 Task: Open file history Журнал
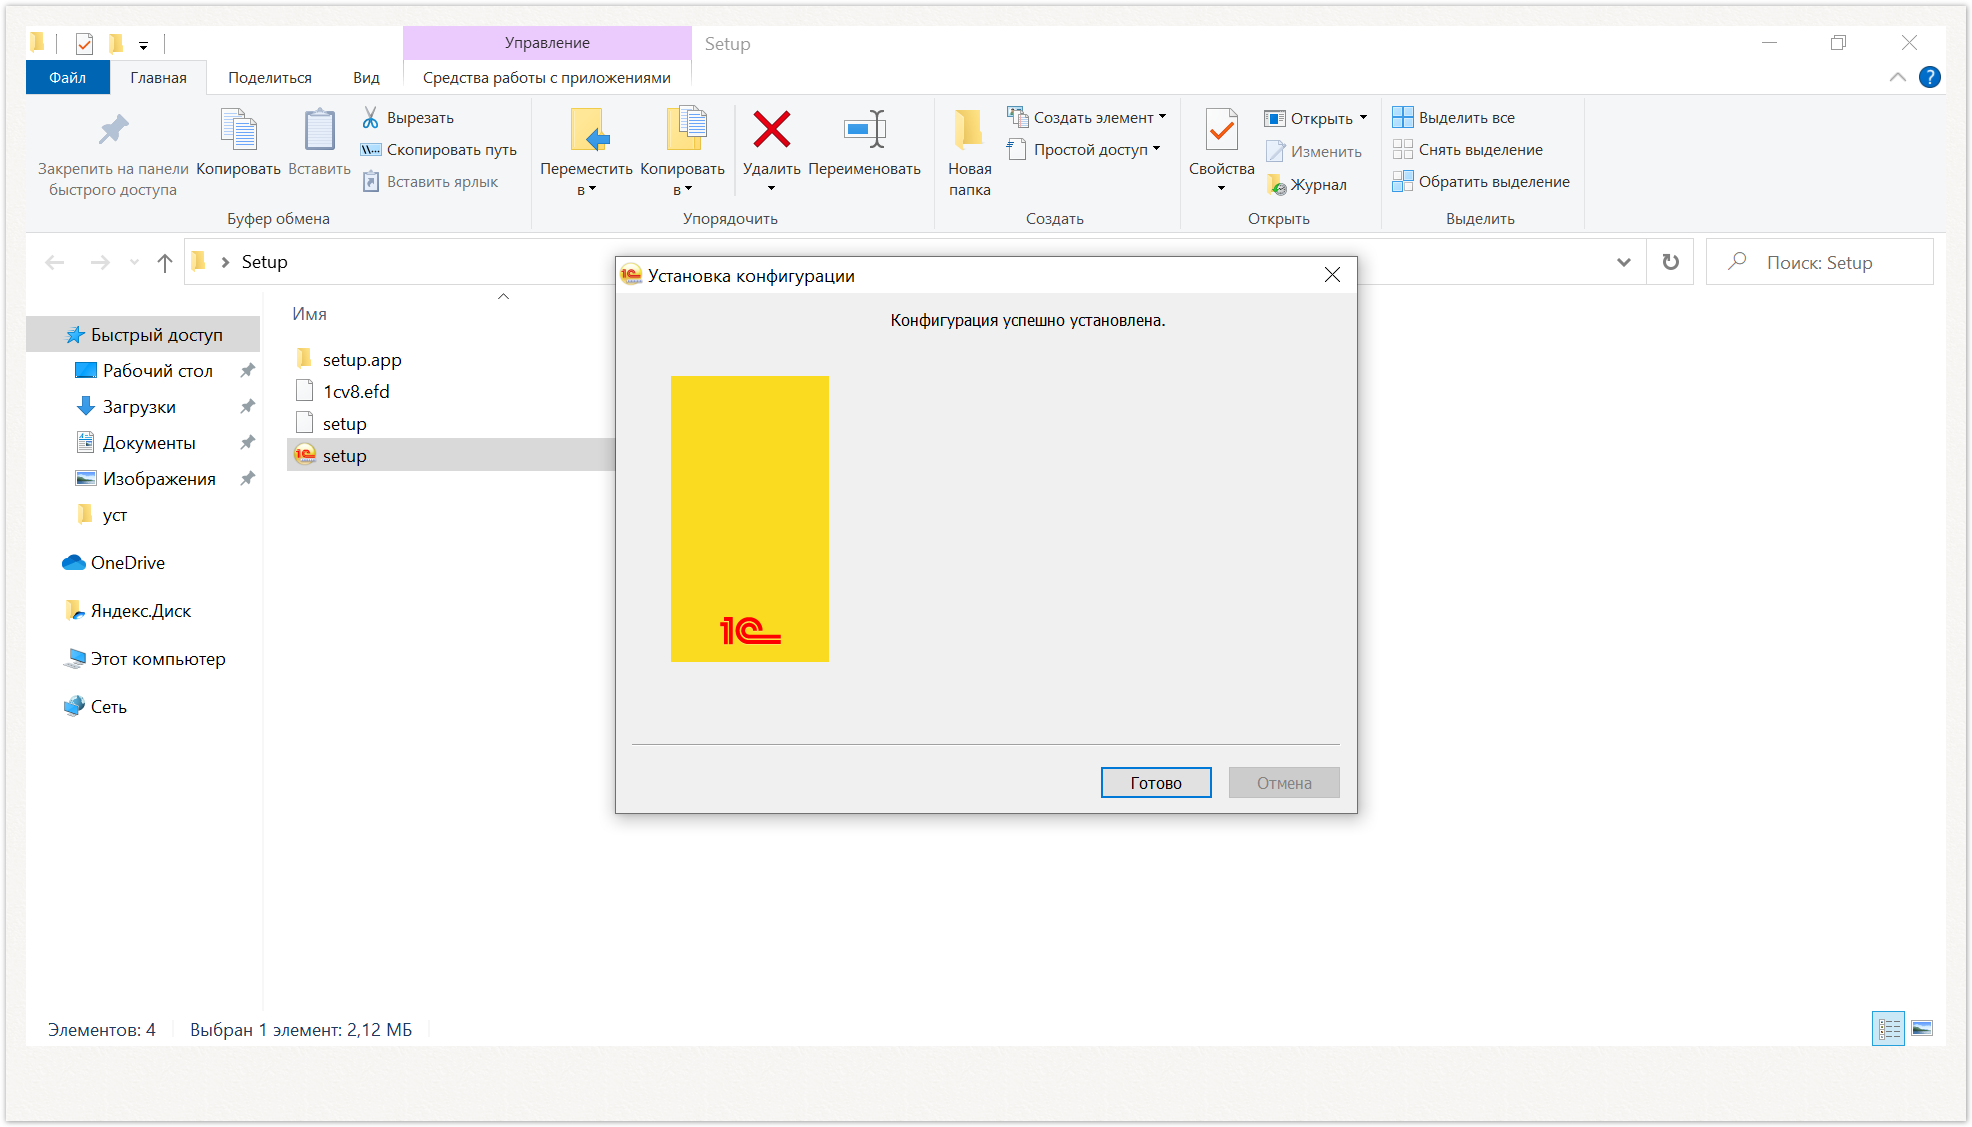tap(1307, 185)
